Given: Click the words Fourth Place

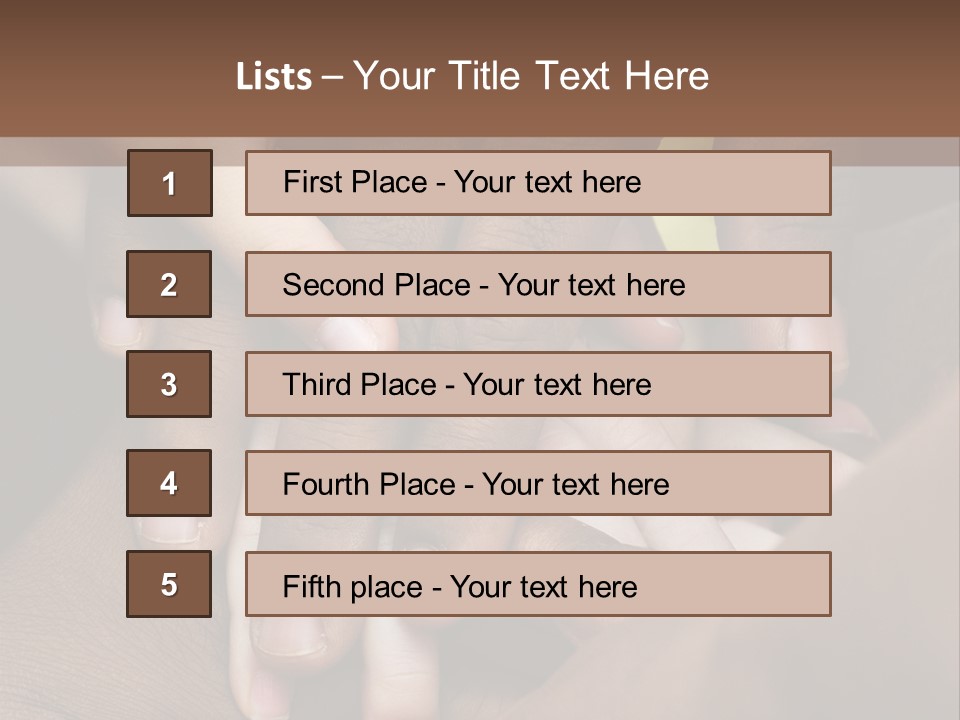Looking at the screenshot, I should [369, 484].
